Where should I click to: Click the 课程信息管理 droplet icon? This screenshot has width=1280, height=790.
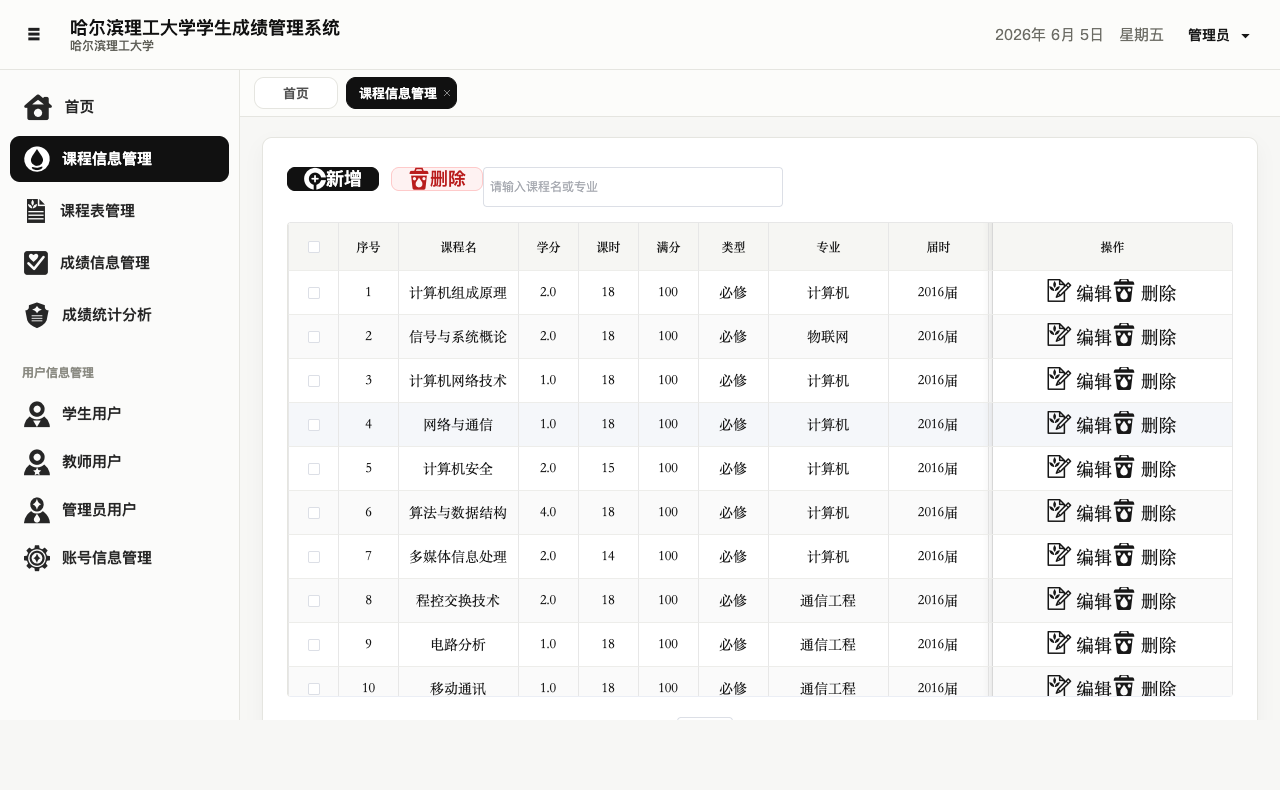pyautogui.click(x=37, y=159)
